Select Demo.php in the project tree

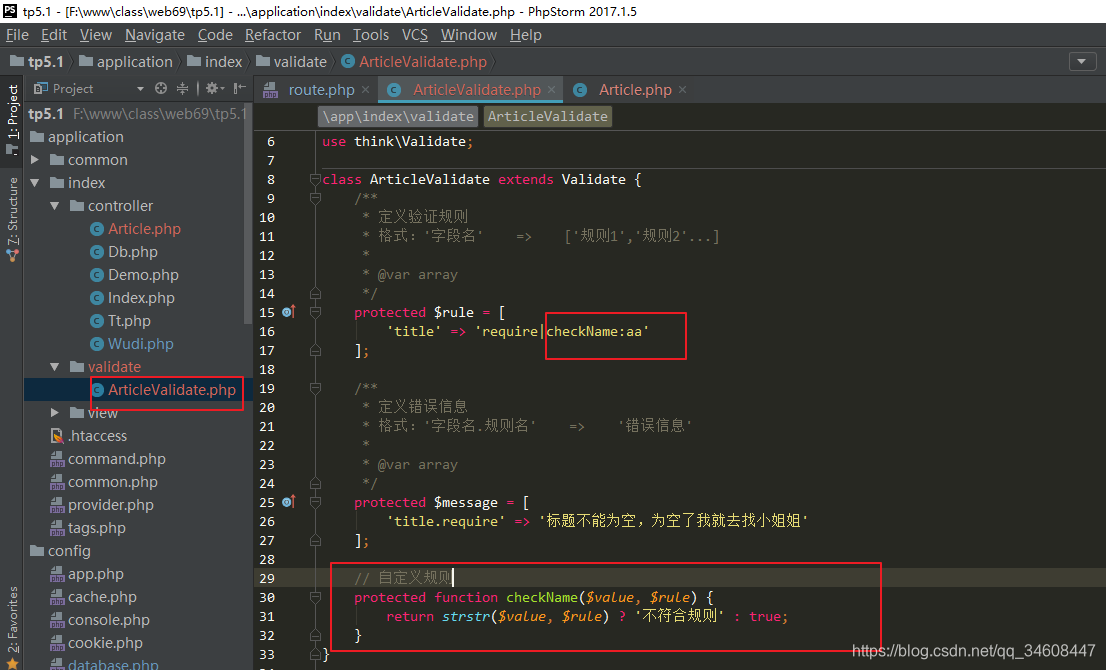(135, 275)
